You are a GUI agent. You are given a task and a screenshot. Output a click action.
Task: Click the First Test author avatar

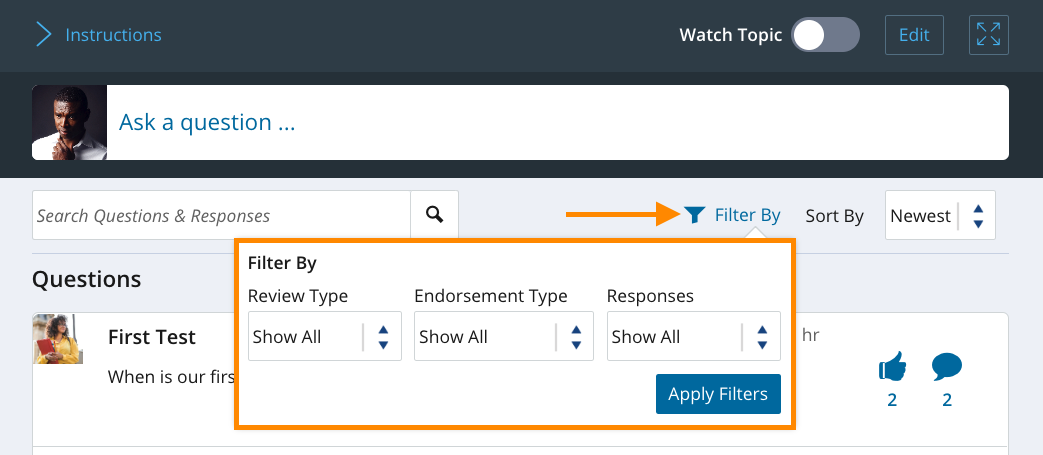58,339
